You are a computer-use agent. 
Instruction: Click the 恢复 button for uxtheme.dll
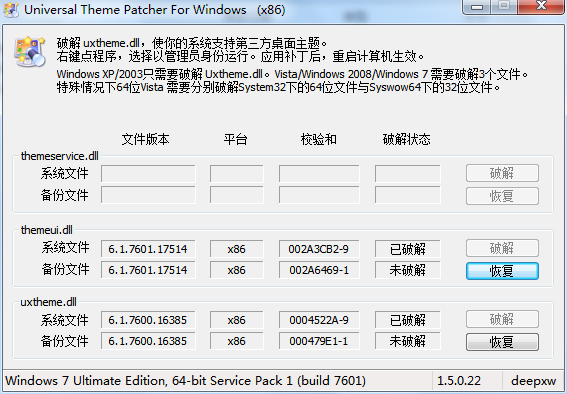(502, 342)
